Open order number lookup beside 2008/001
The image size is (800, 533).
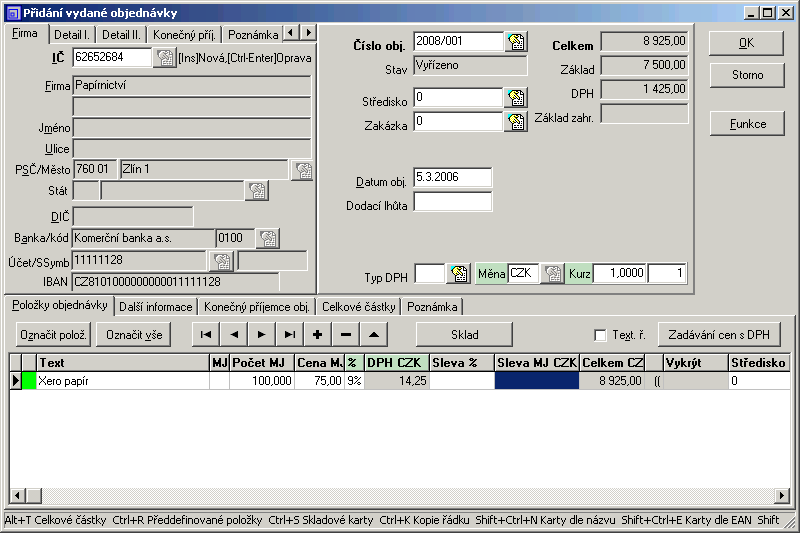coord(516,42)
